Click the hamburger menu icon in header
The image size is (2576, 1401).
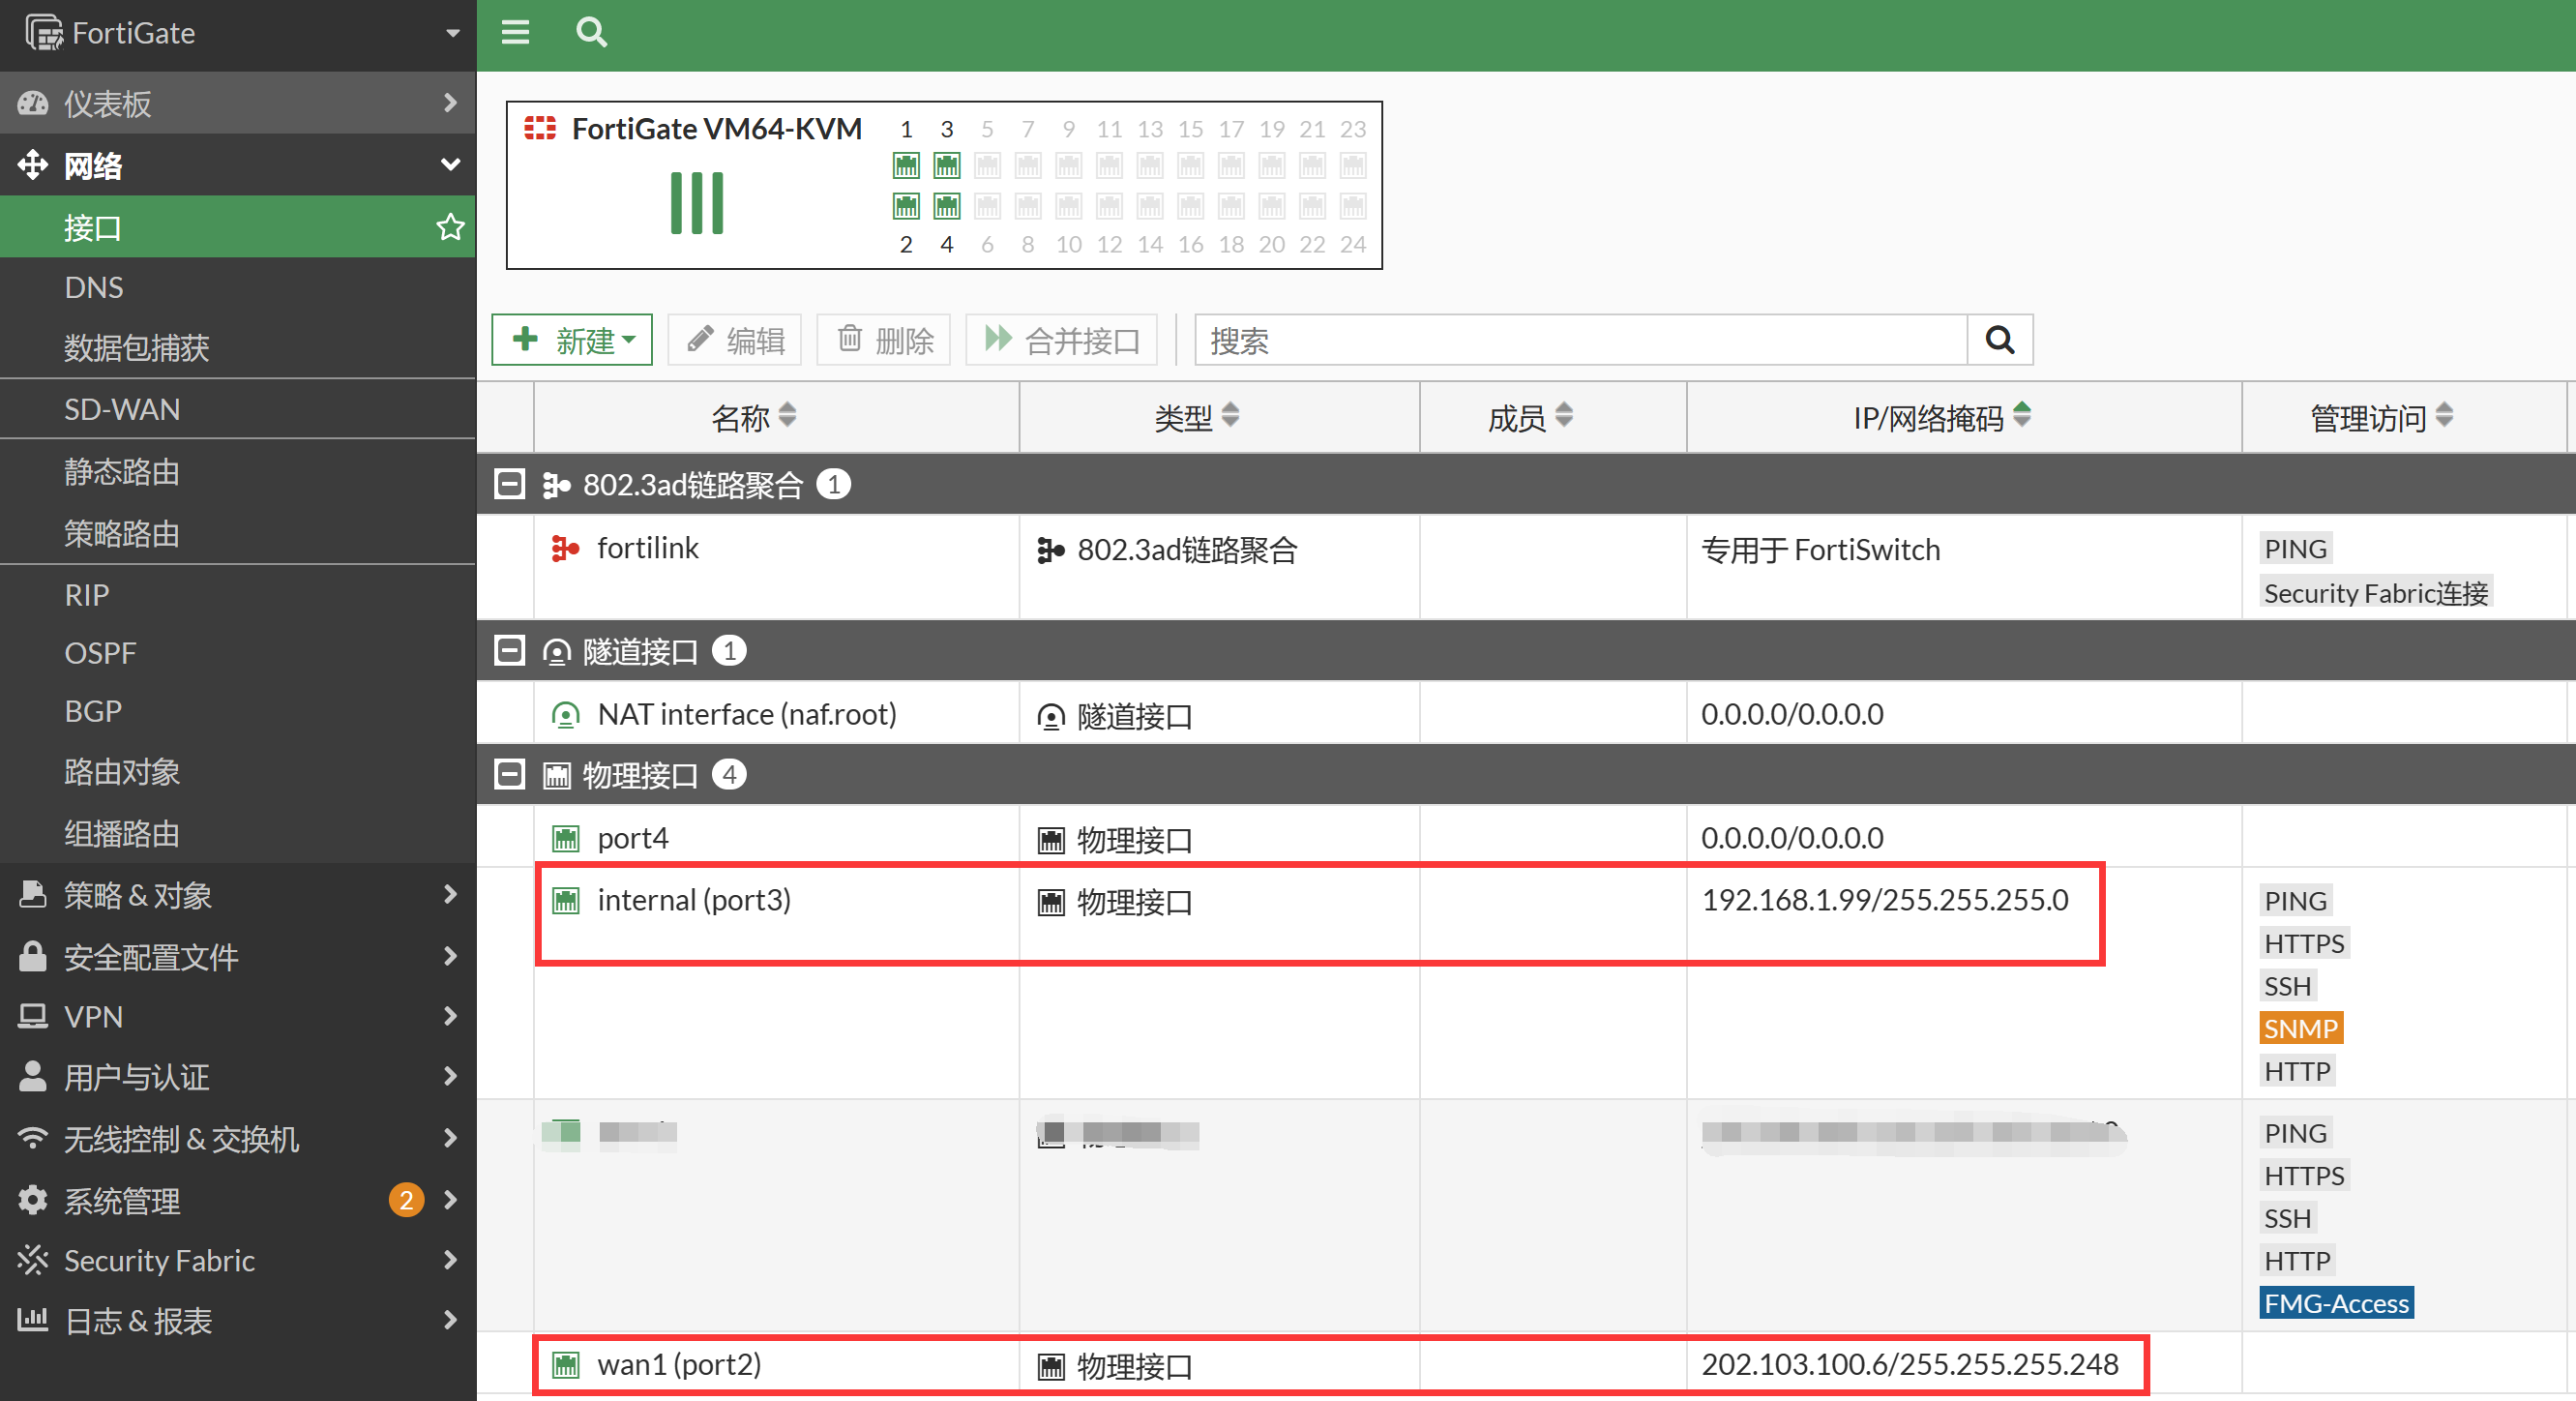(x=515, y=33)
